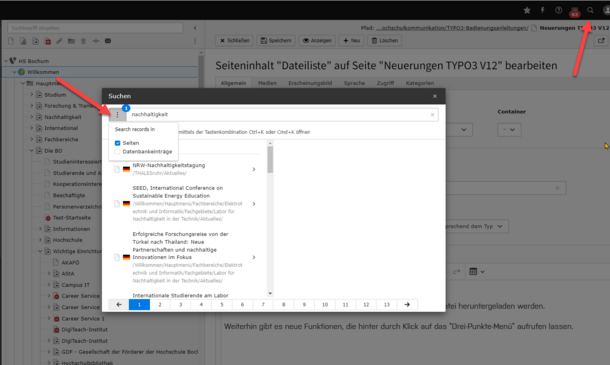This screenshot has width=610, height=365.
Task: Open the search options three-dot menu
Action: pos(117,115)
